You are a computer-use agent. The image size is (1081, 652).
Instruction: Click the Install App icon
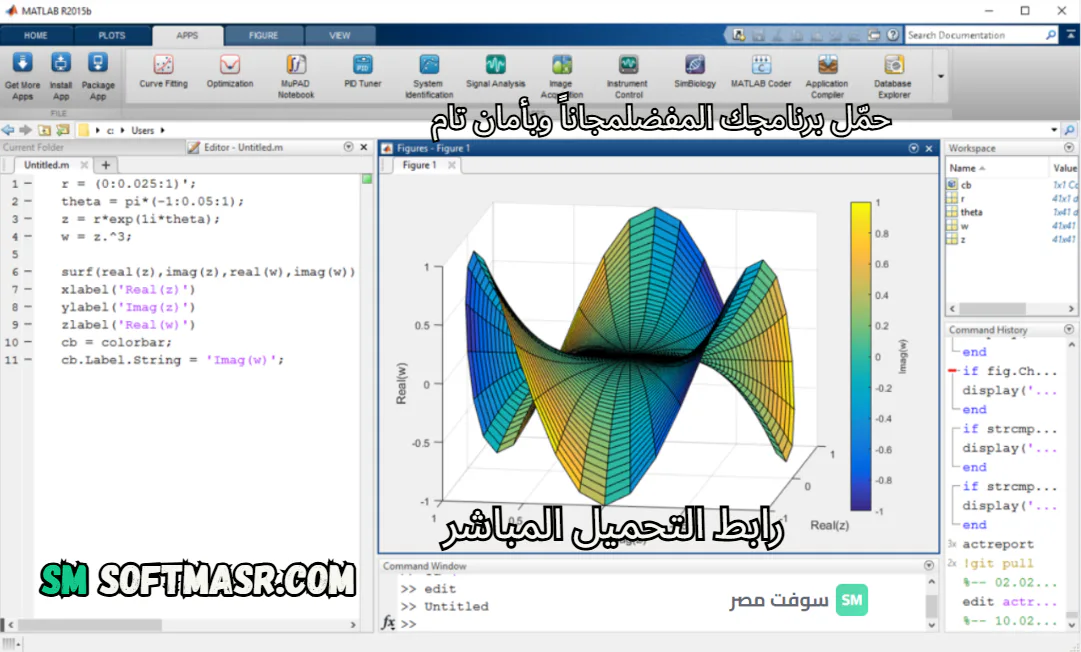(61, 77)
